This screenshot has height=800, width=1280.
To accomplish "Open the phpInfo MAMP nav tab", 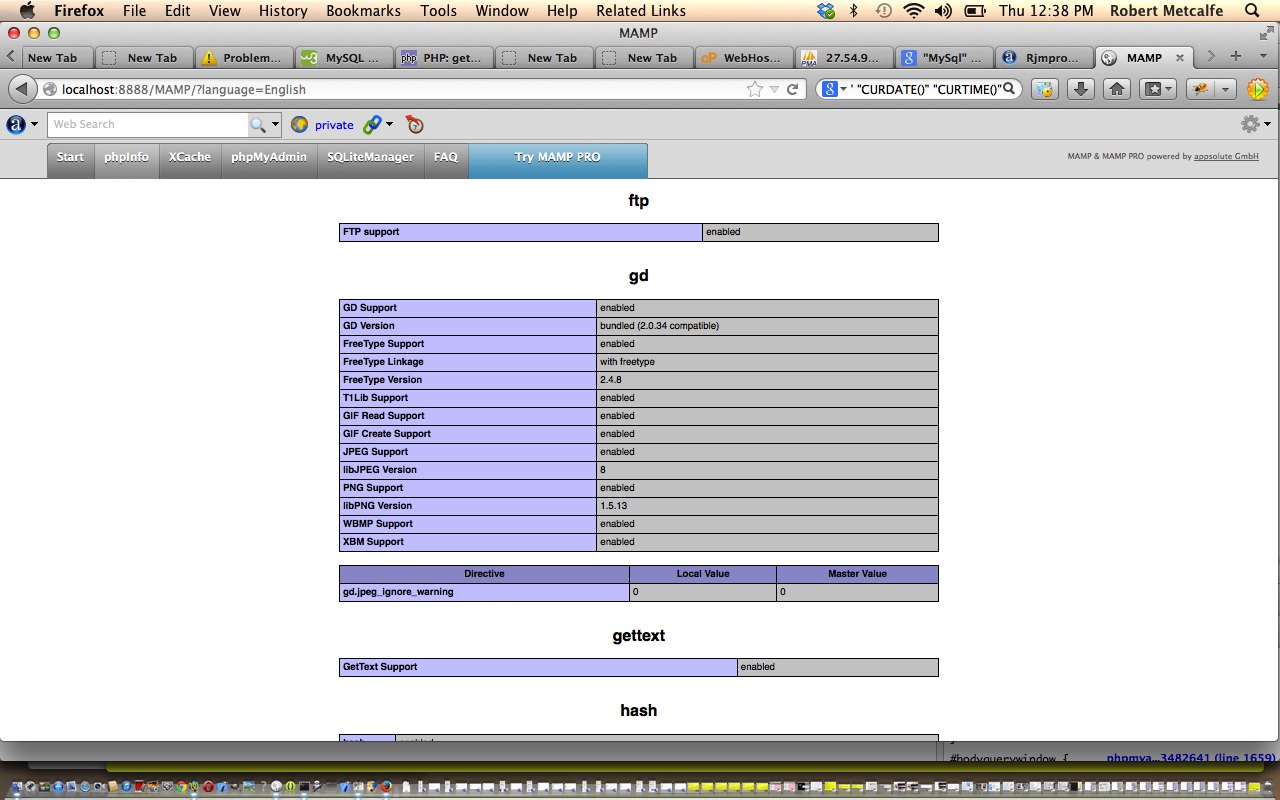I will tap(126, 160).
